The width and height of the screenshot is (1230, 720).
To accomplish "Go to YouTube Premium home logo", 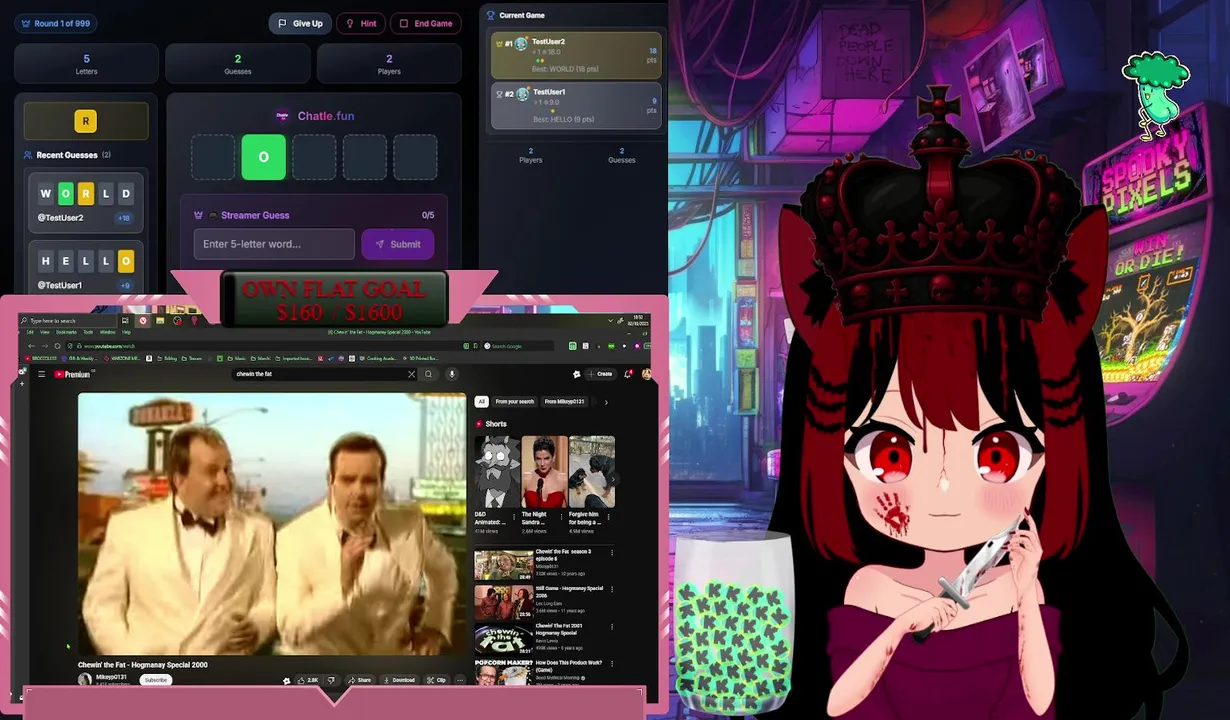I will pos(72,374).
